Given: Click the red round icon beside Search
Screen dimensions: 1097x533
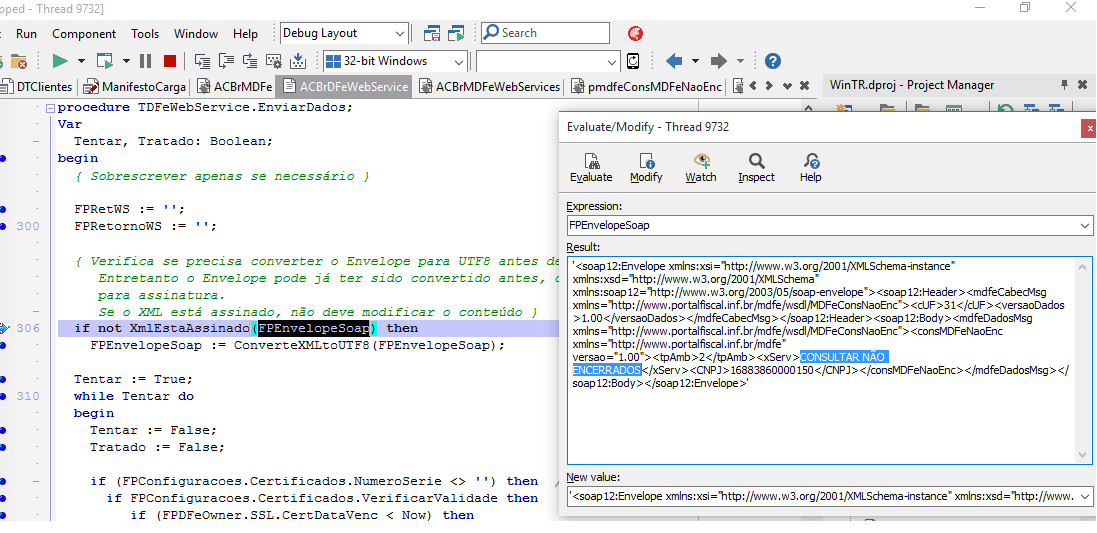Looking at the screenshot, I should click(x=635, y=33).
